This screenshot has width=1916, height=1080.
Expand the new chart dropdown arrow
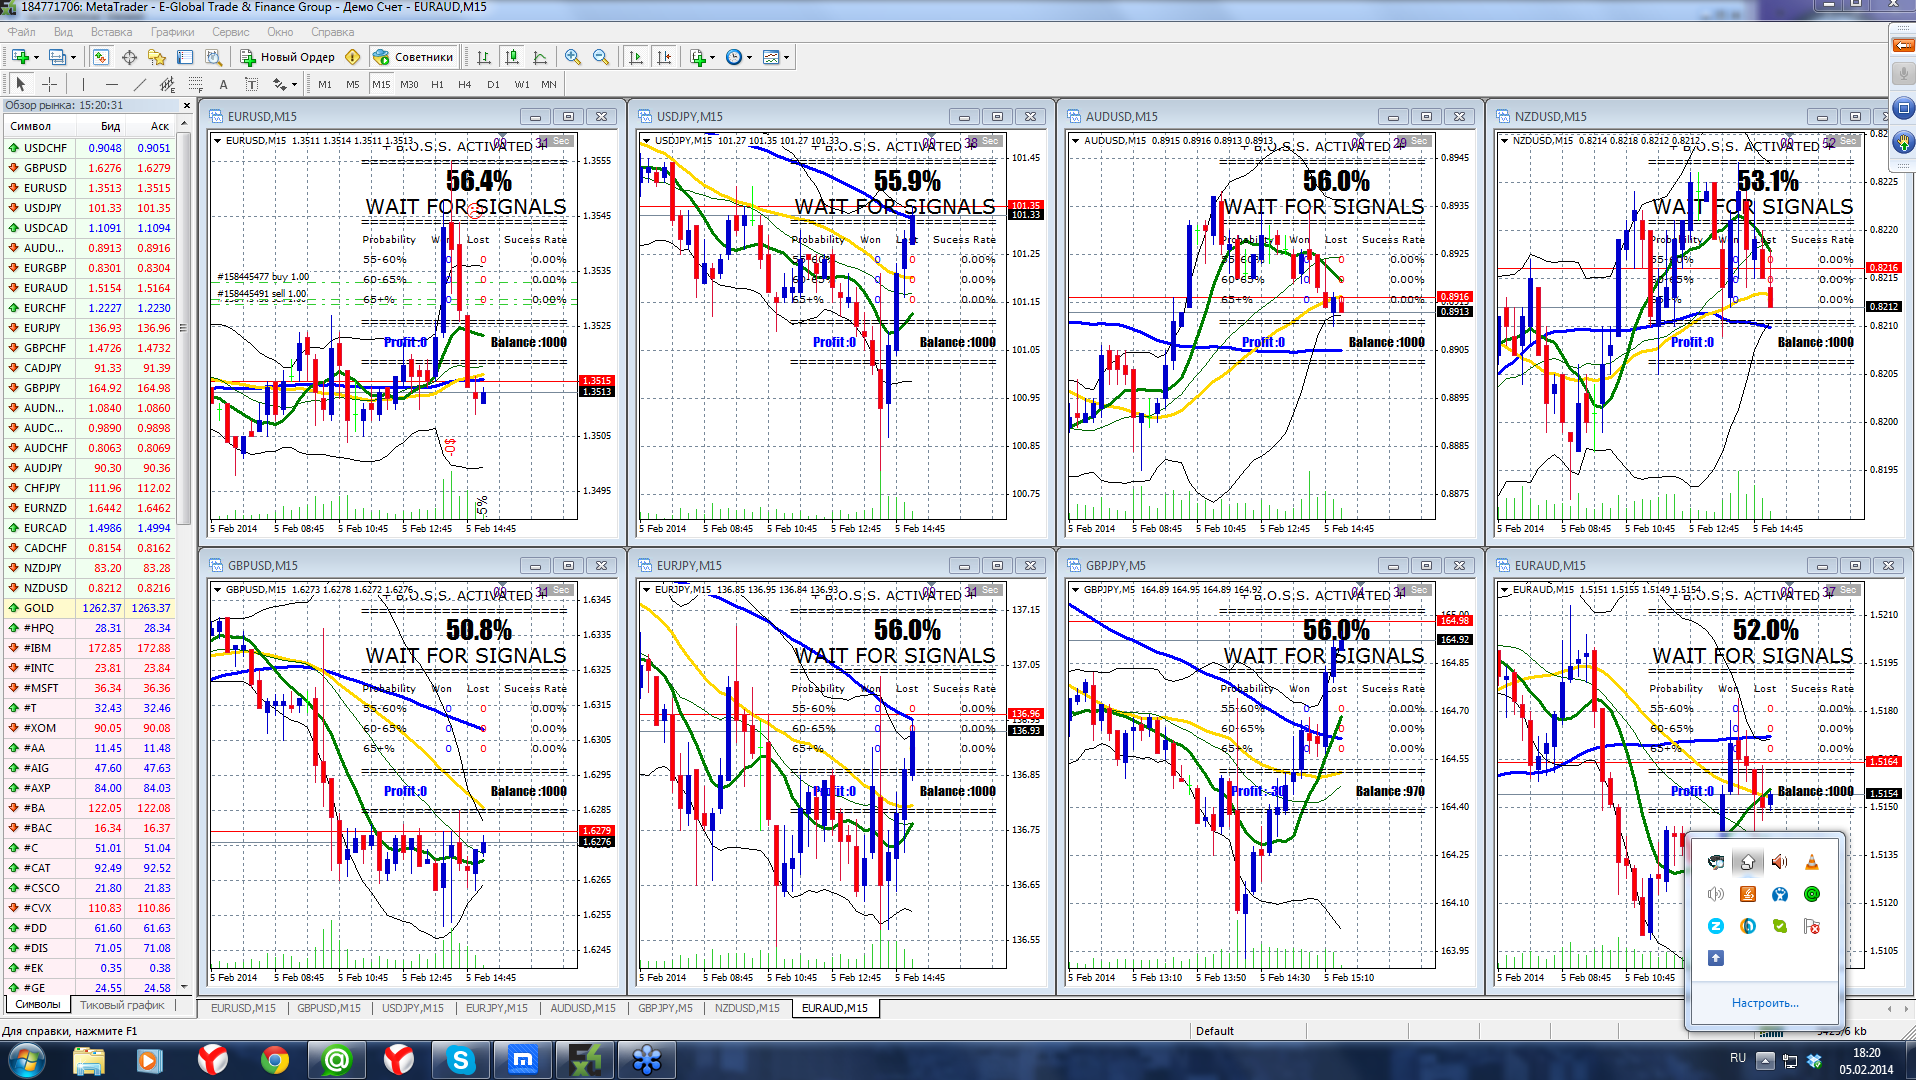point(36,57)
